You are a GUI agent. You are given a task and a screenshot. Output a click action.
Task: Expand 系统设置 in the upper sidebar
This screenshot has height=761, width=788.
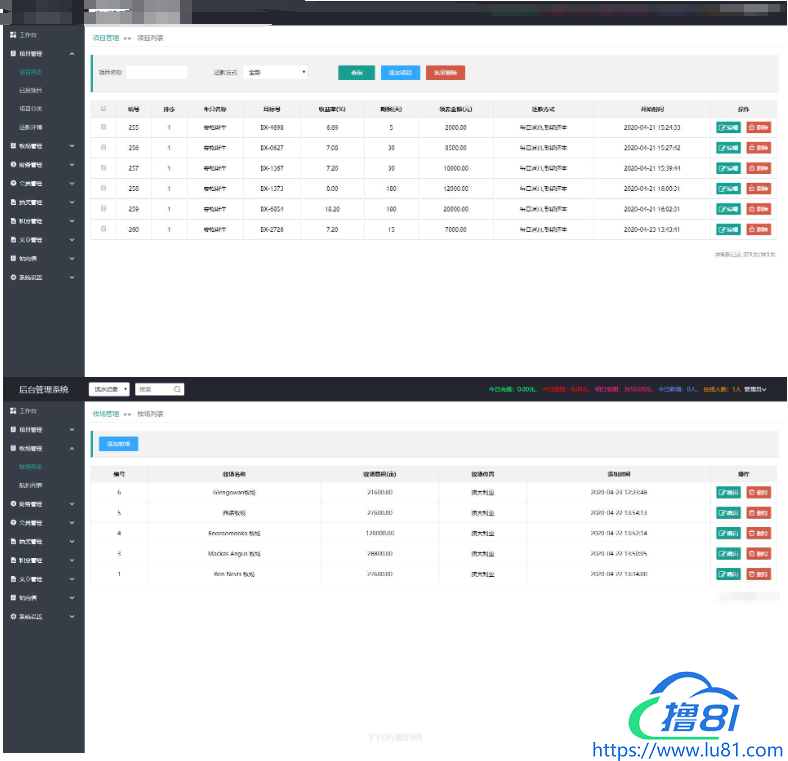pos(40,276)
